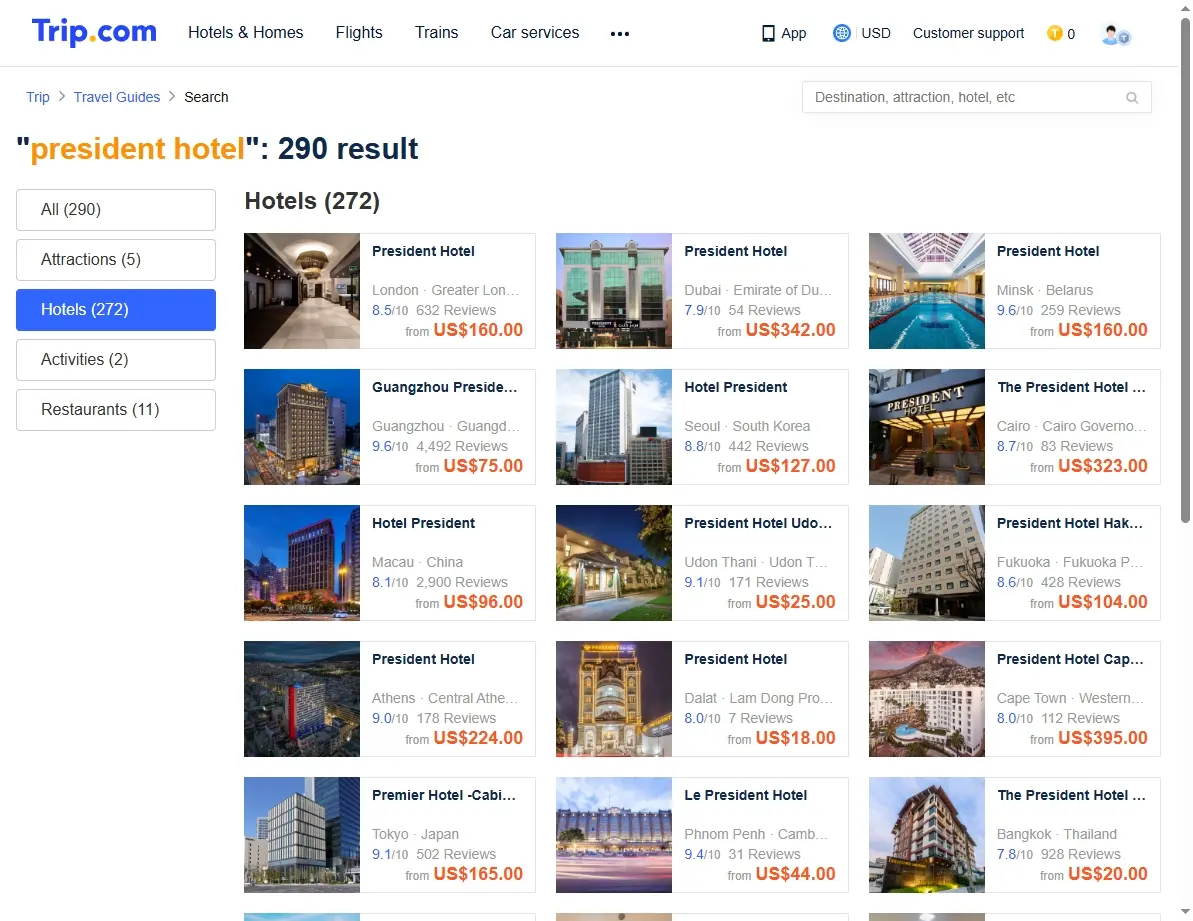This screenshot has width=1193, height=921.
Task: Open President Hotel Cape Town thumbnail
Action: (x=927, y=700)
